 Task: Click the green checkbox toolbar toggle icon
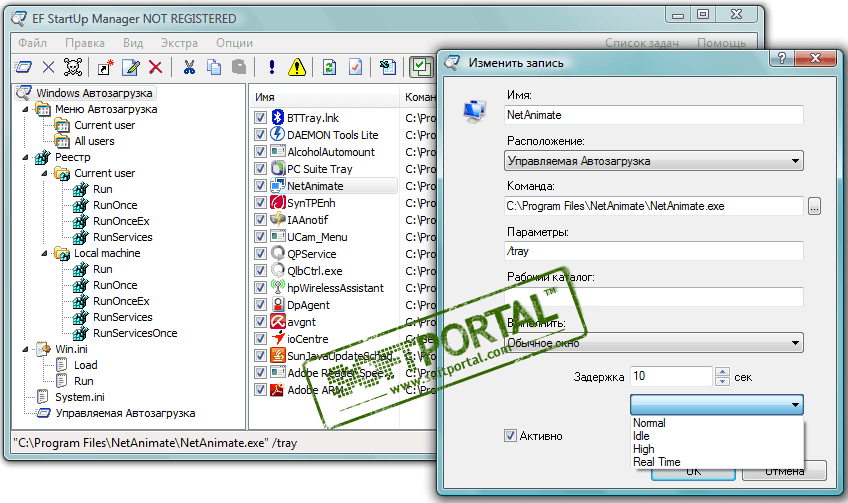(421, 67)
